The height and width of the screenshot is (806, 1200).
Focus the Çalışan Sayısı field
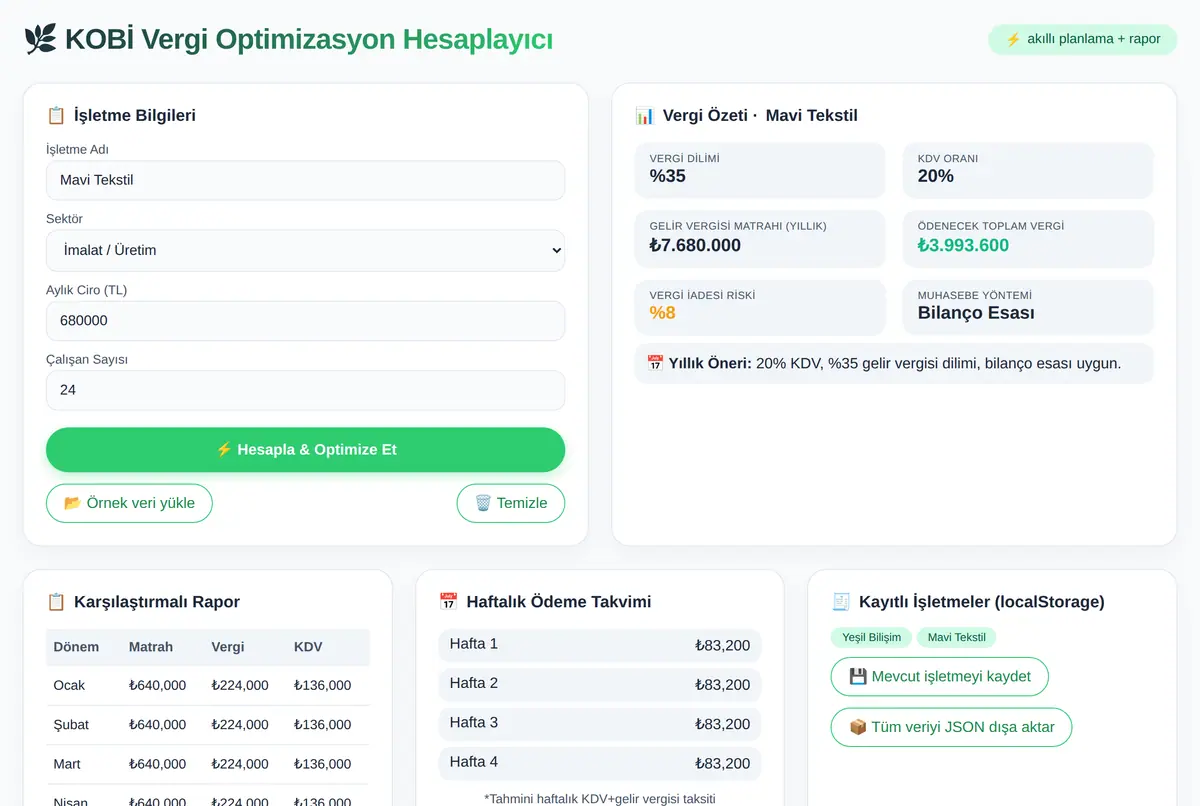pos(305,390)
